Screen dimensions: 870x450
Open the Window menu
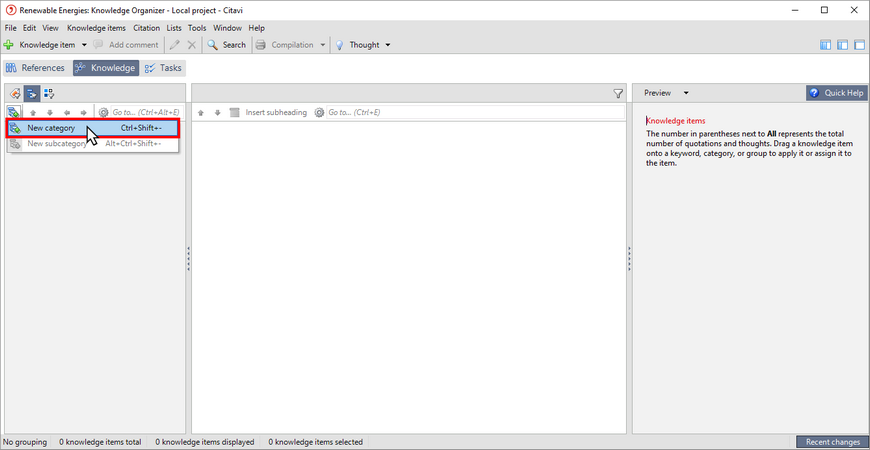pyautogui.click(x=227, y=28)
